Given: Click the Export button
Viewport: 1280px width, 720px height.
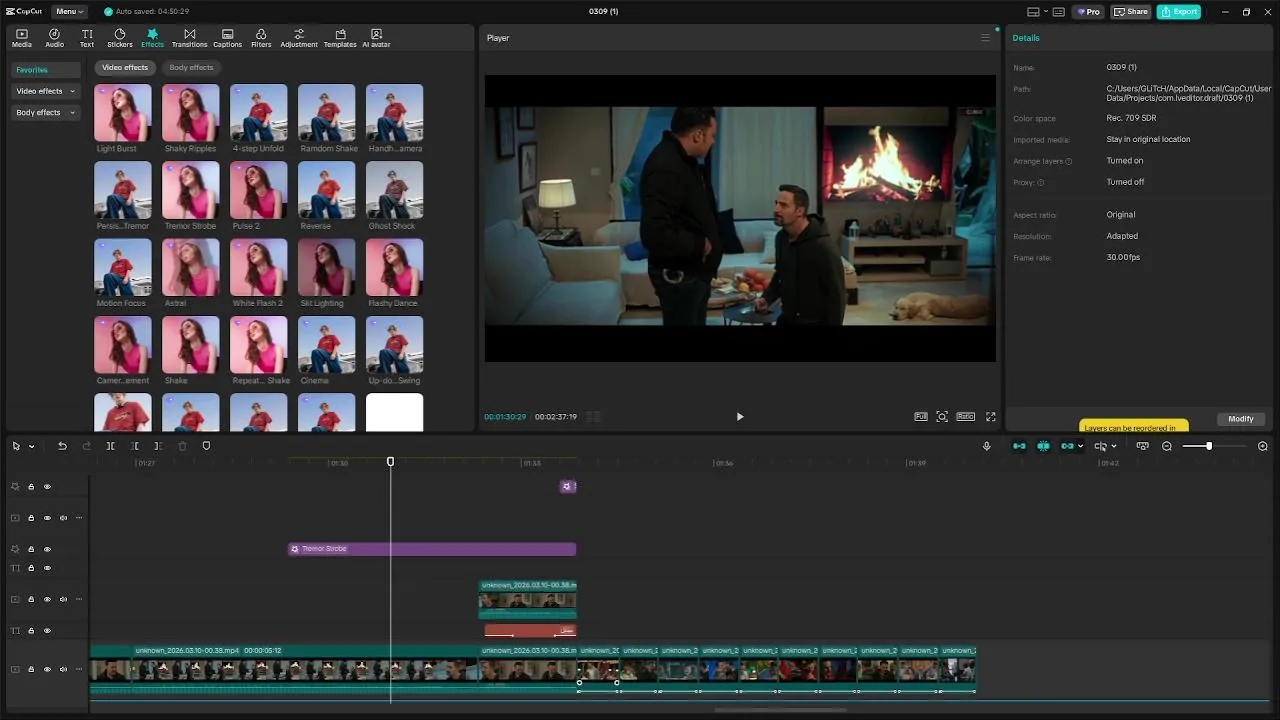Looking at the screenshot, I should 1179,12.
